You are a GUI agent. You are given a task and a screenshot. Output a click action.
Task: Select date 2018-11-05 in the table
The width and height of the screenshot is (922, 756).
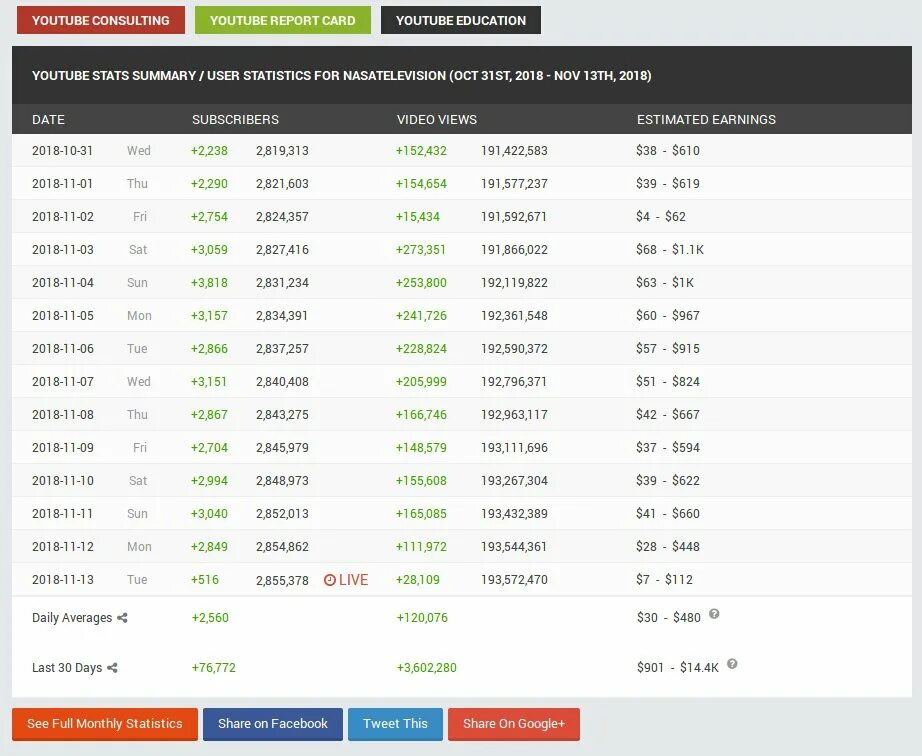(62, 316)
